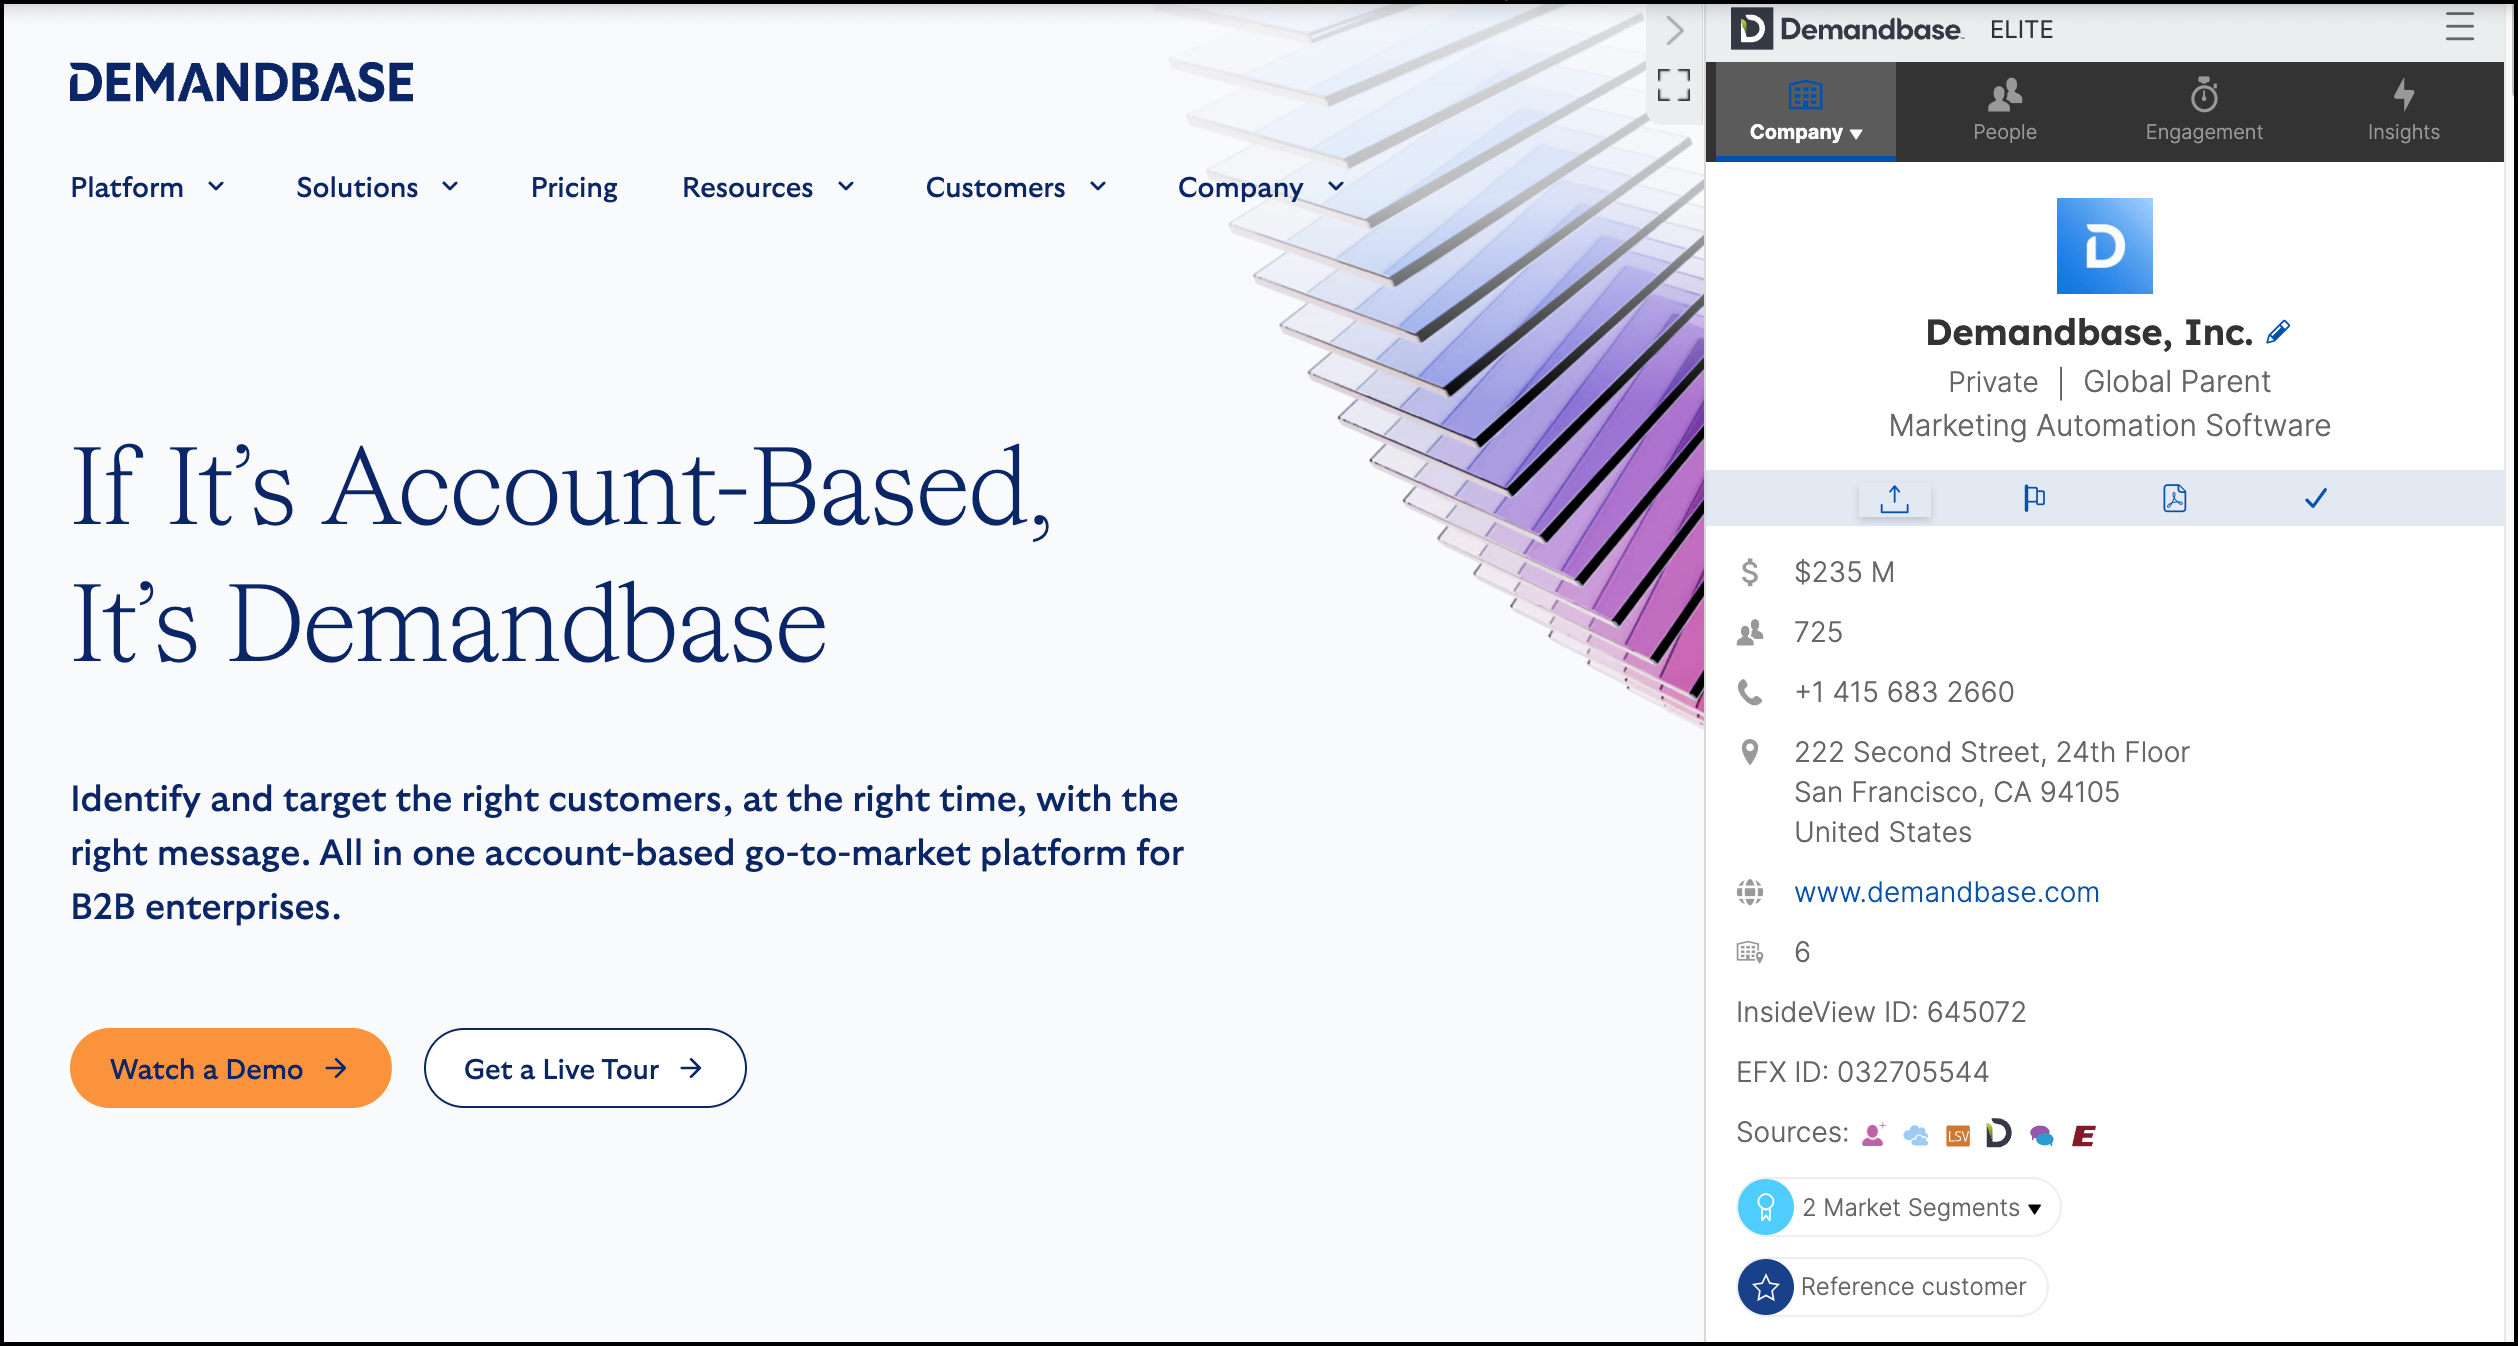Open the Company tab dropdown
The image size is (2518, 1346).
click(1805, 111)
